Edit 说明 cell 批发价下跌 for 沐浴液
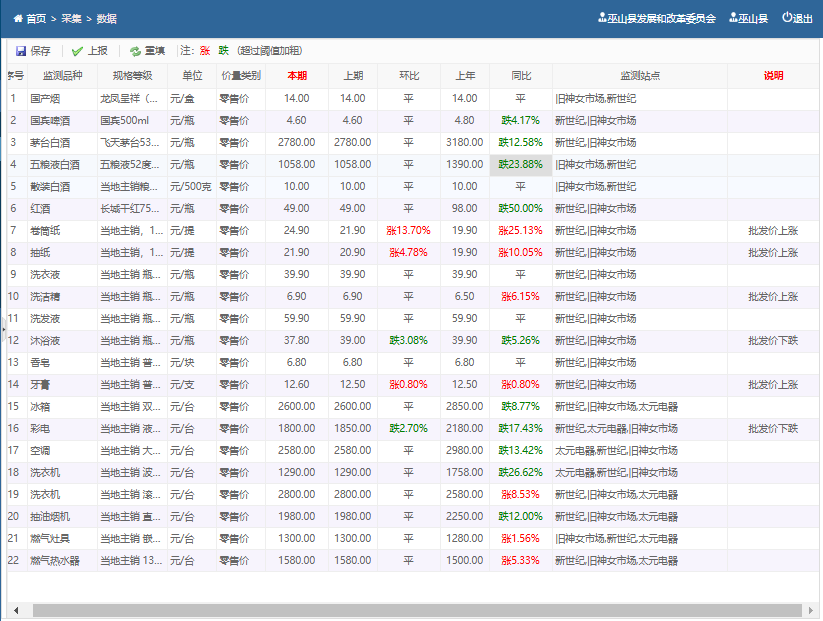823x621 pixels. pyautogui.click(x=773, y=341)
